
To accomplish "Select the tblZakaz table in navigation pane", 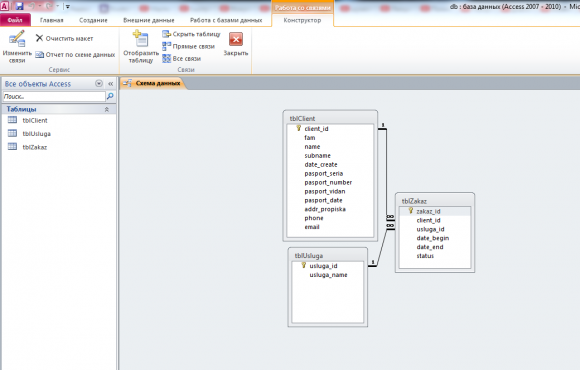I will pyautogui.click(x=34, y=147).
